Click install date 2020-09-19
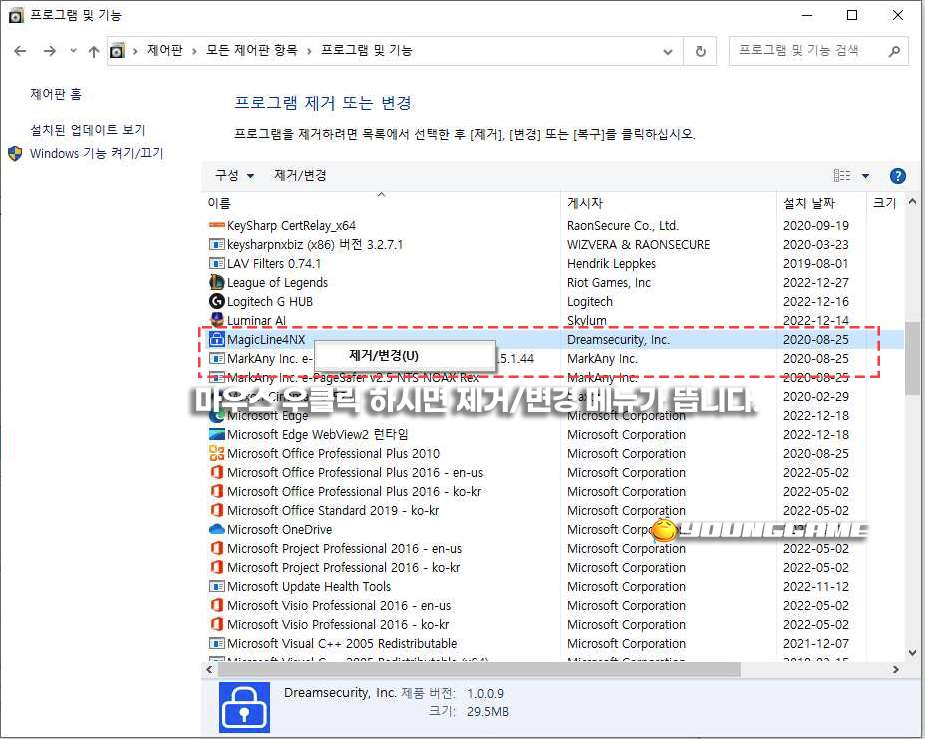This screenshot has width=925, height=739. (816, 225)
